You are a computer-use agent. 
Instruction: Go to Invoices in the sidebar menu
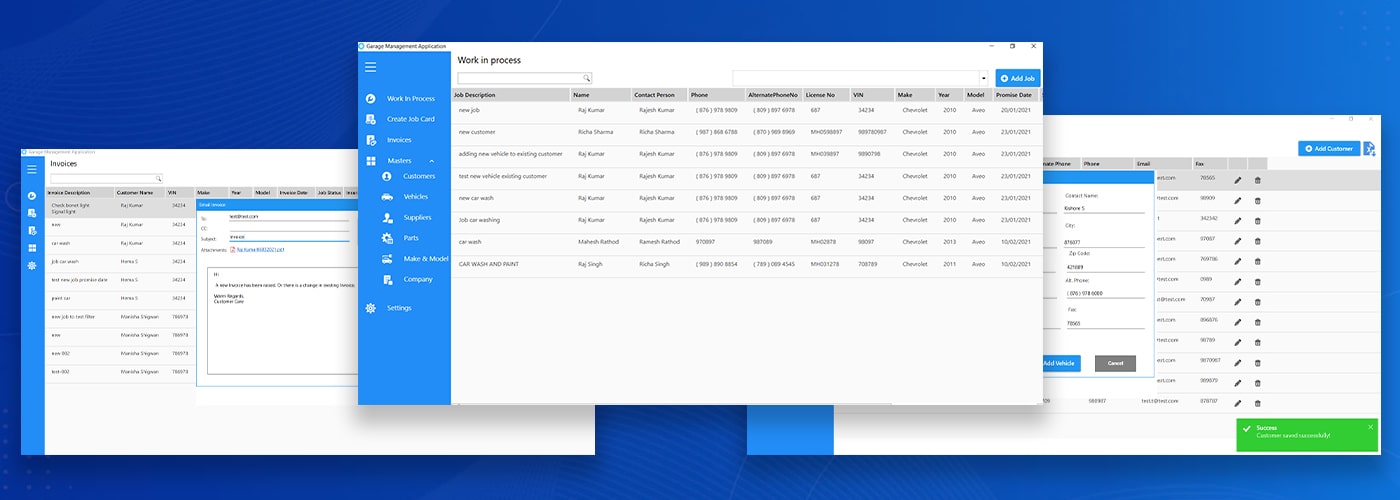pos(399,140)
